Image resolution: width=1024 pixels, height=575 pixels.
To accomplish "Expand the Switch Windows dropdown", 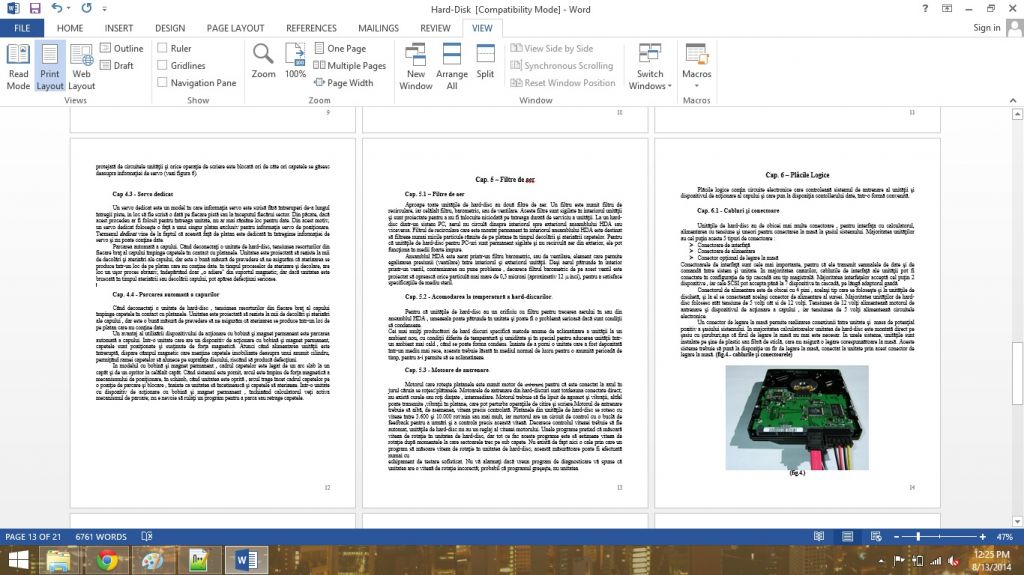I will pos(650,72).
